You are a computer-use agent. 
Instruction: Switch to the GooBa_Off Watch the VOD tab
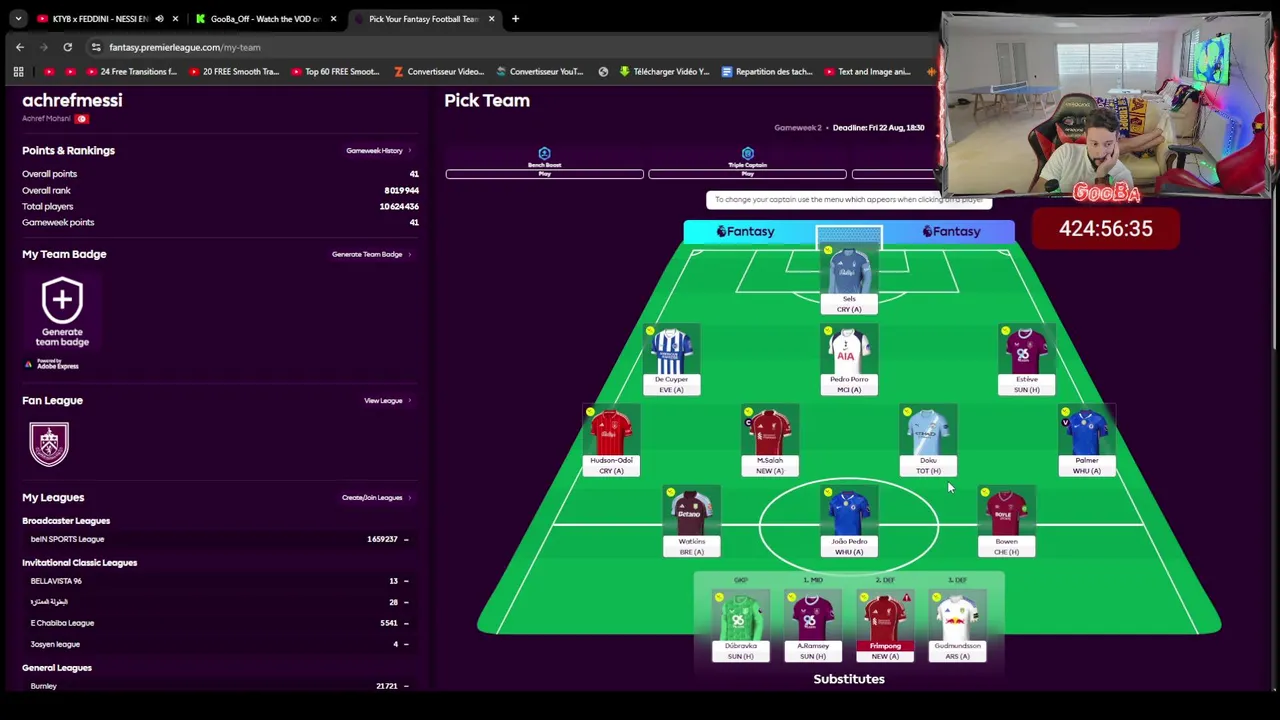coord(264,19)
